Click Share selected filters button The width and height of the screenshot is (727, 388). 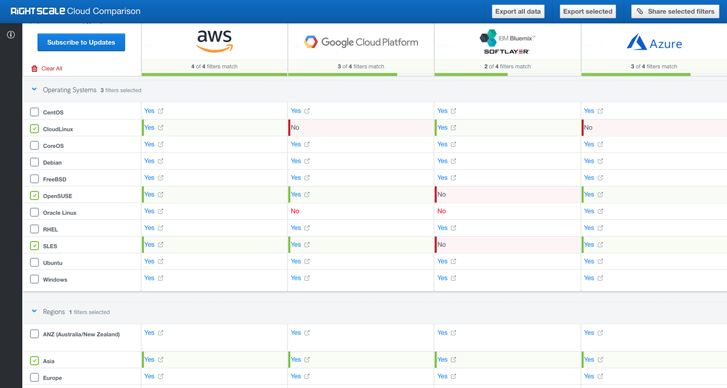675,11
